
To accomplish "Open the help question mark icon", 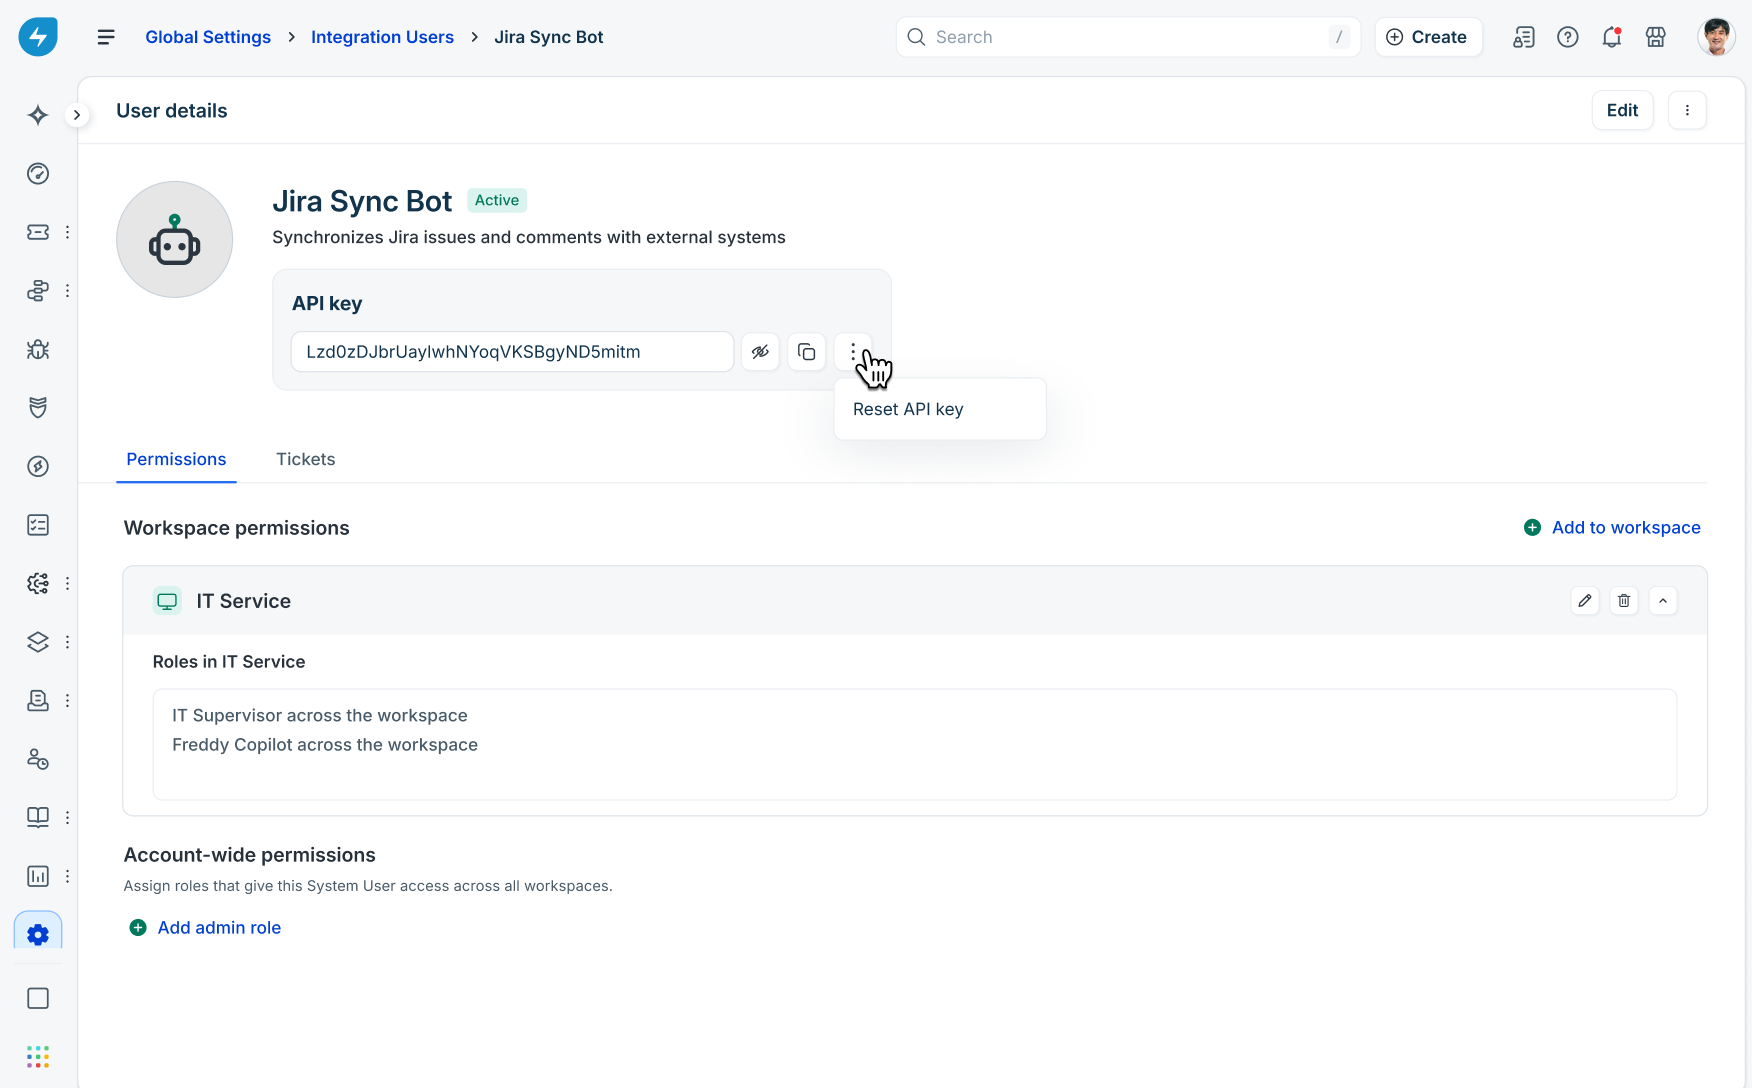I will (x=1568, y=37).
